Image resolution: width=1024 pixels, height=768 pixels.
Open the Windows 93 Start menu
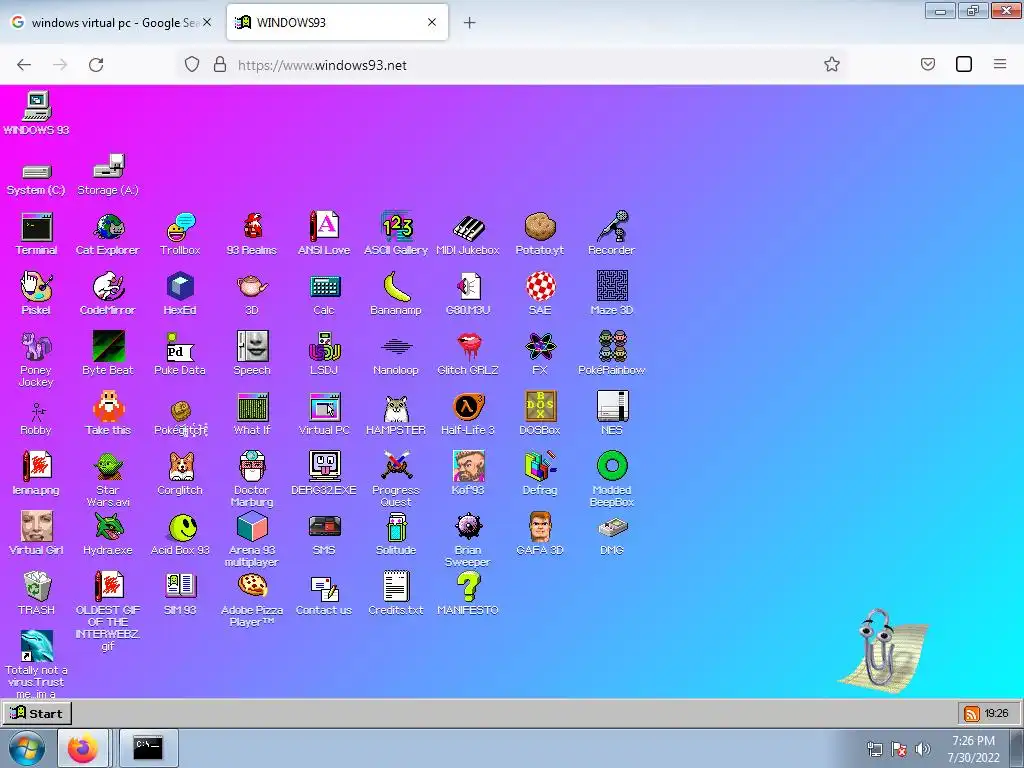point(37,713)
